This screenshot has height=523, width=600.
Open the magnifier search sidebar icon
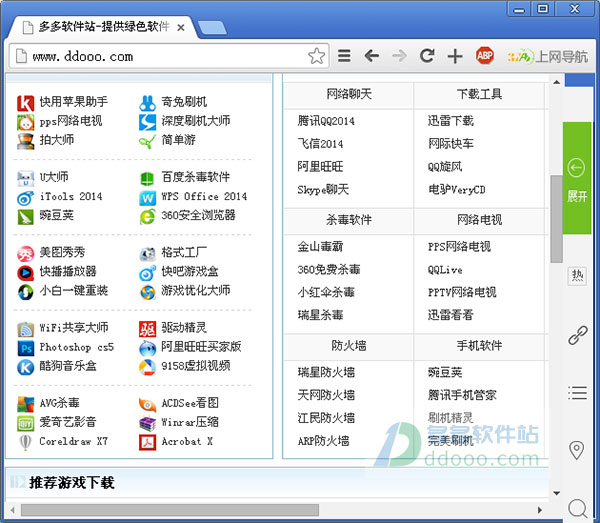click(577, 508)
